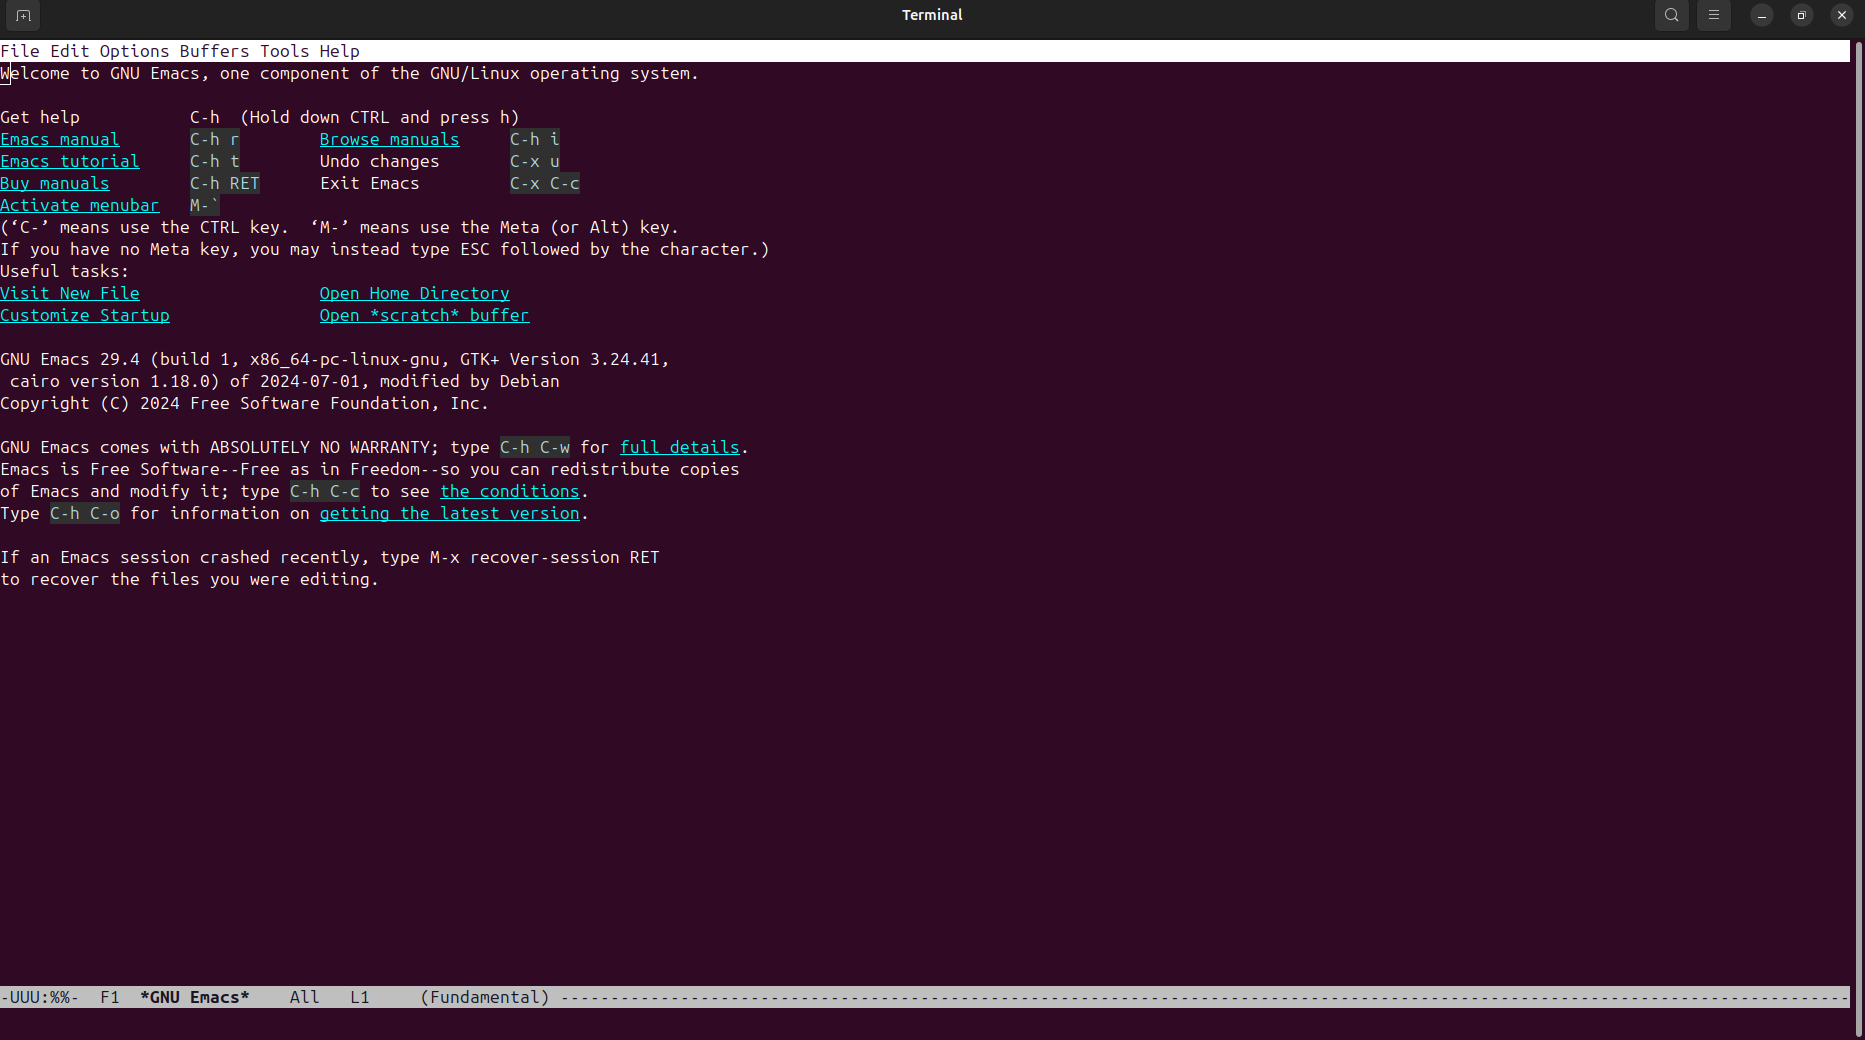Open the terminal hamburger menu
Screen dimensions: 1865x1040
(x=1713, y=15)
